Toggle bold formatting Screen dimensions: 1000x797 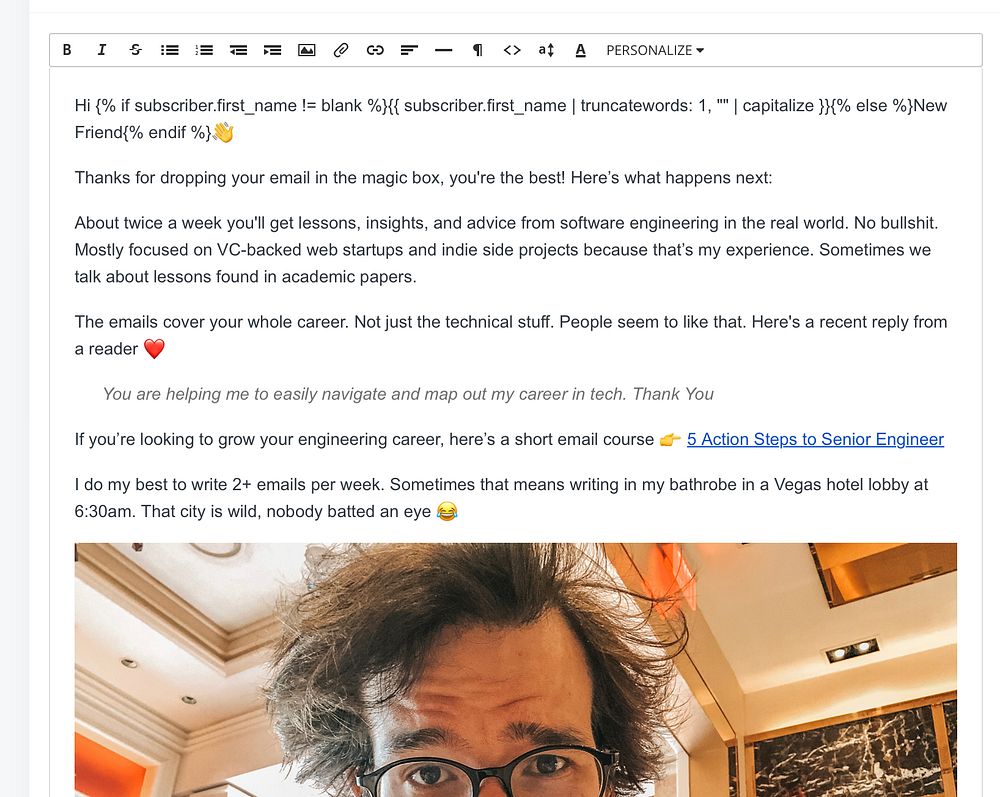67,50
